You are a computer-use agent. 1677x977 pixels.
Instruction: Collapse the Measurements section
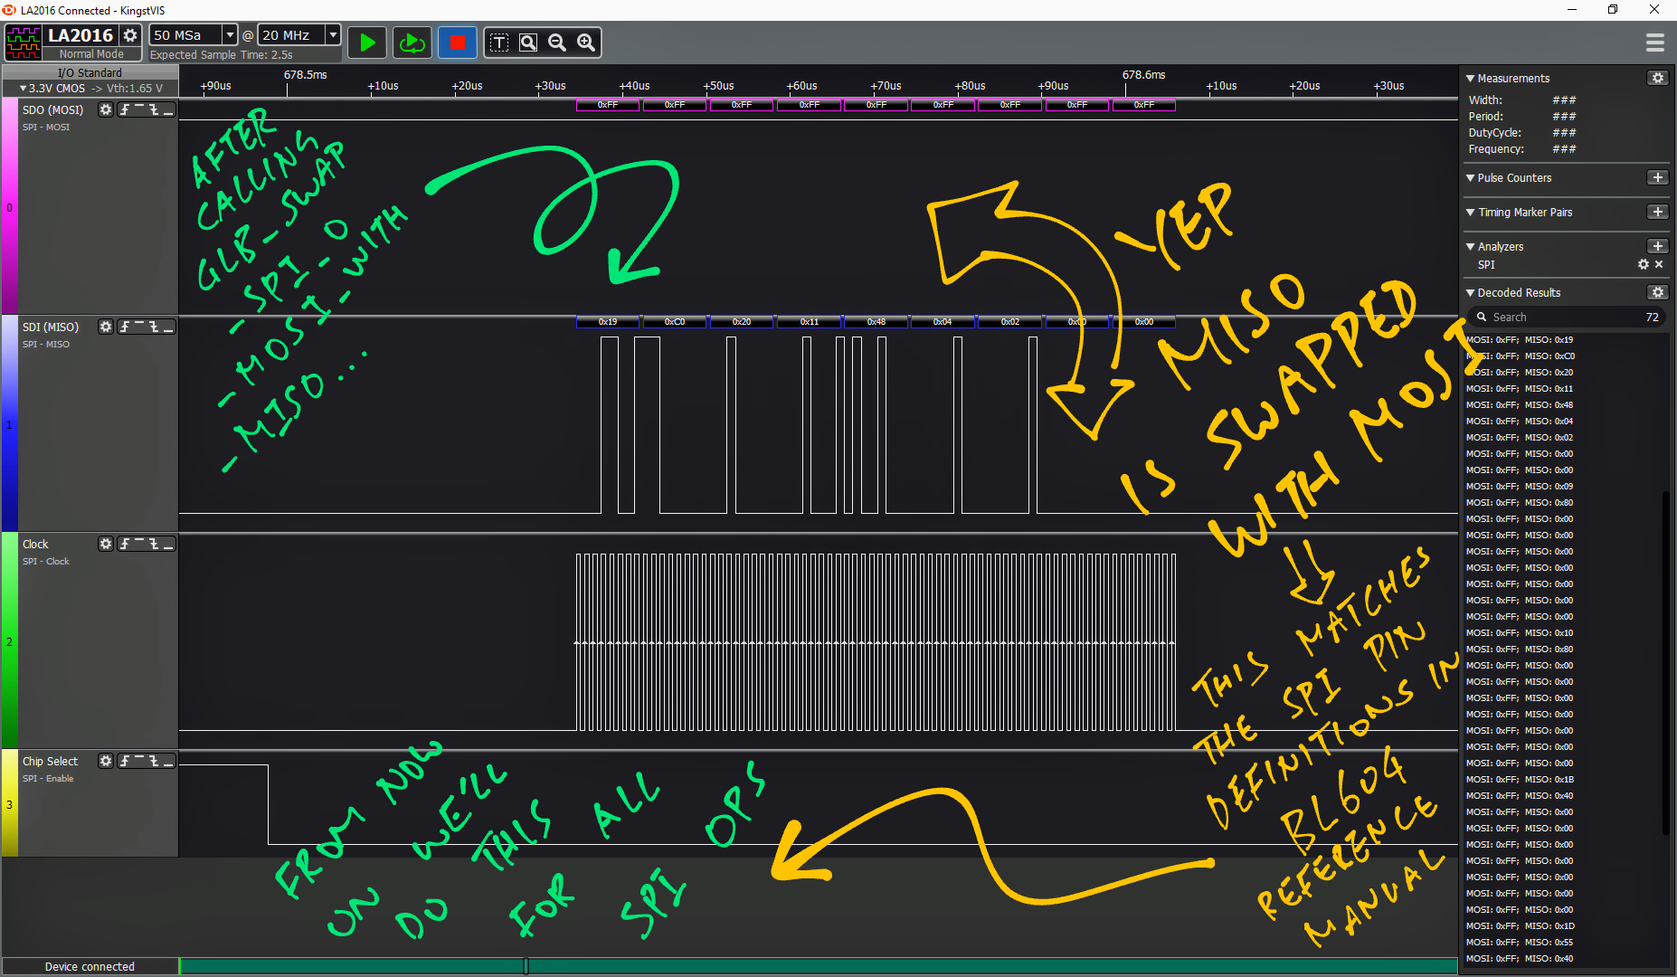click(1471, 78)
